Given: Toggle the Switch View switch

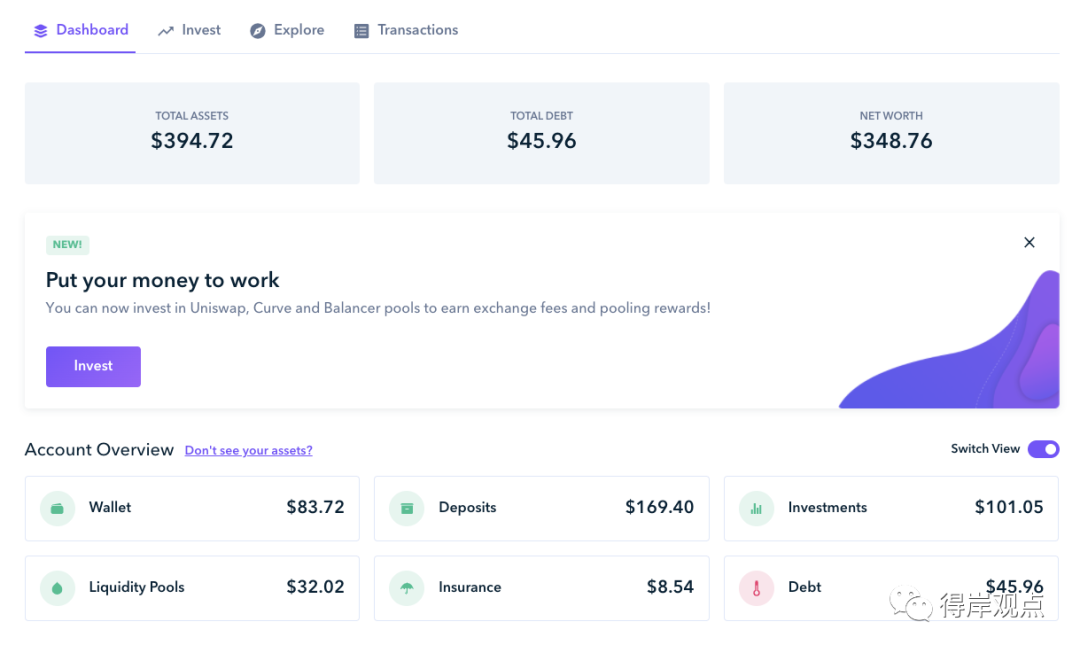Looking at the screenshot, I should tap(1043, 449).
